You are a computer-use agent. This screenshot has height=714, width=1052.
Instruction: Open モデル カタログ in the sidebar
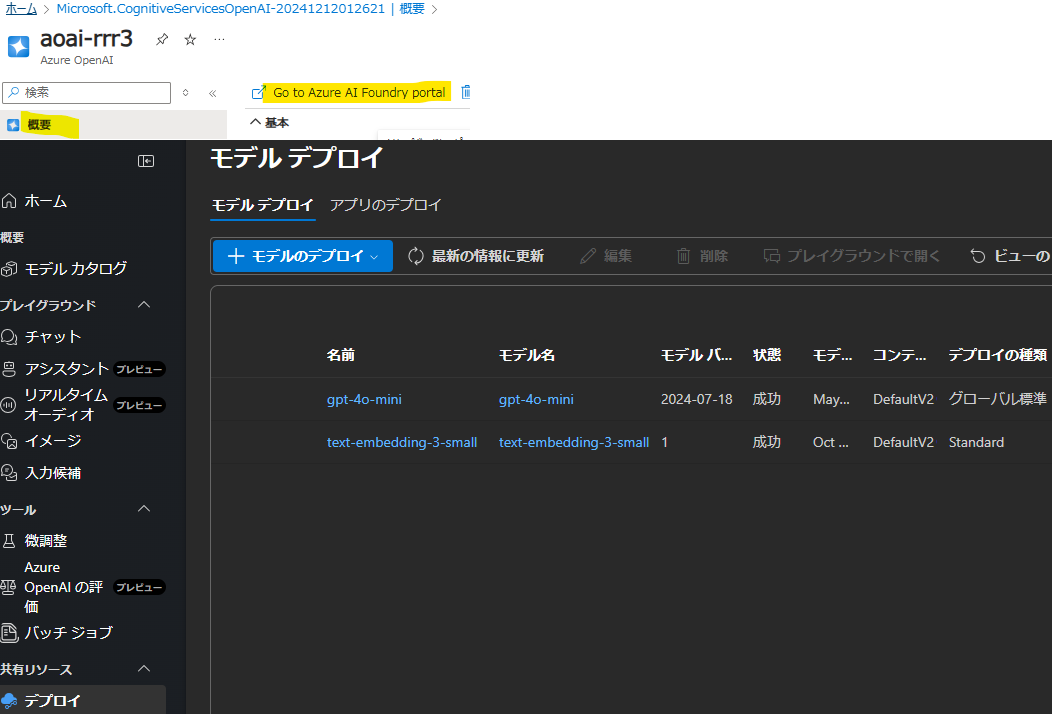76,269
